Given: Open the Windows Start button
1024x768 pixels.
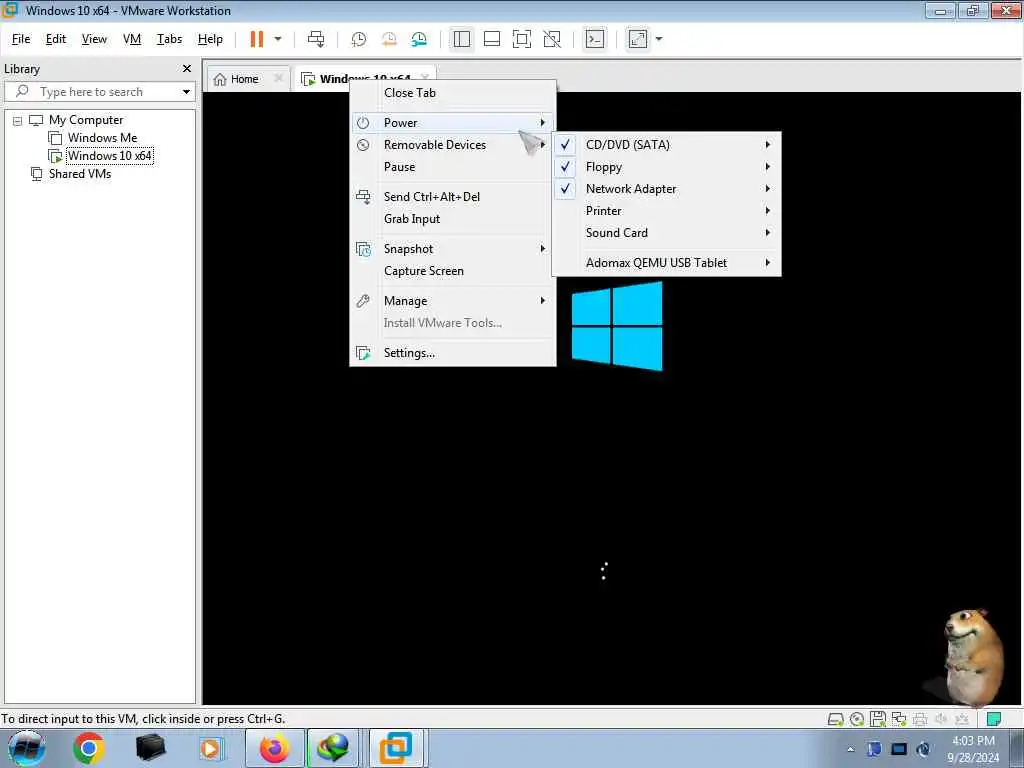Looking at the screenshot, I should coord(26,748).
